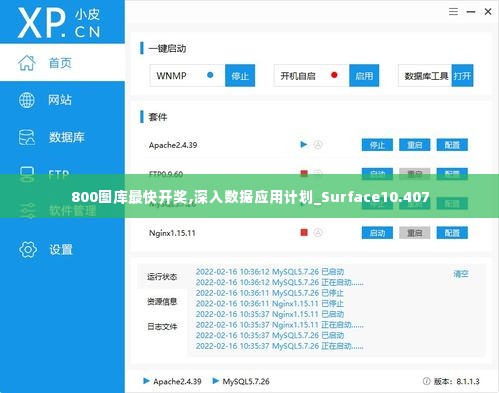The width and height of the screenshot is (499, 393).
Task: Click the 版本: 8.1.1.3 text
Action: (456, 381)
